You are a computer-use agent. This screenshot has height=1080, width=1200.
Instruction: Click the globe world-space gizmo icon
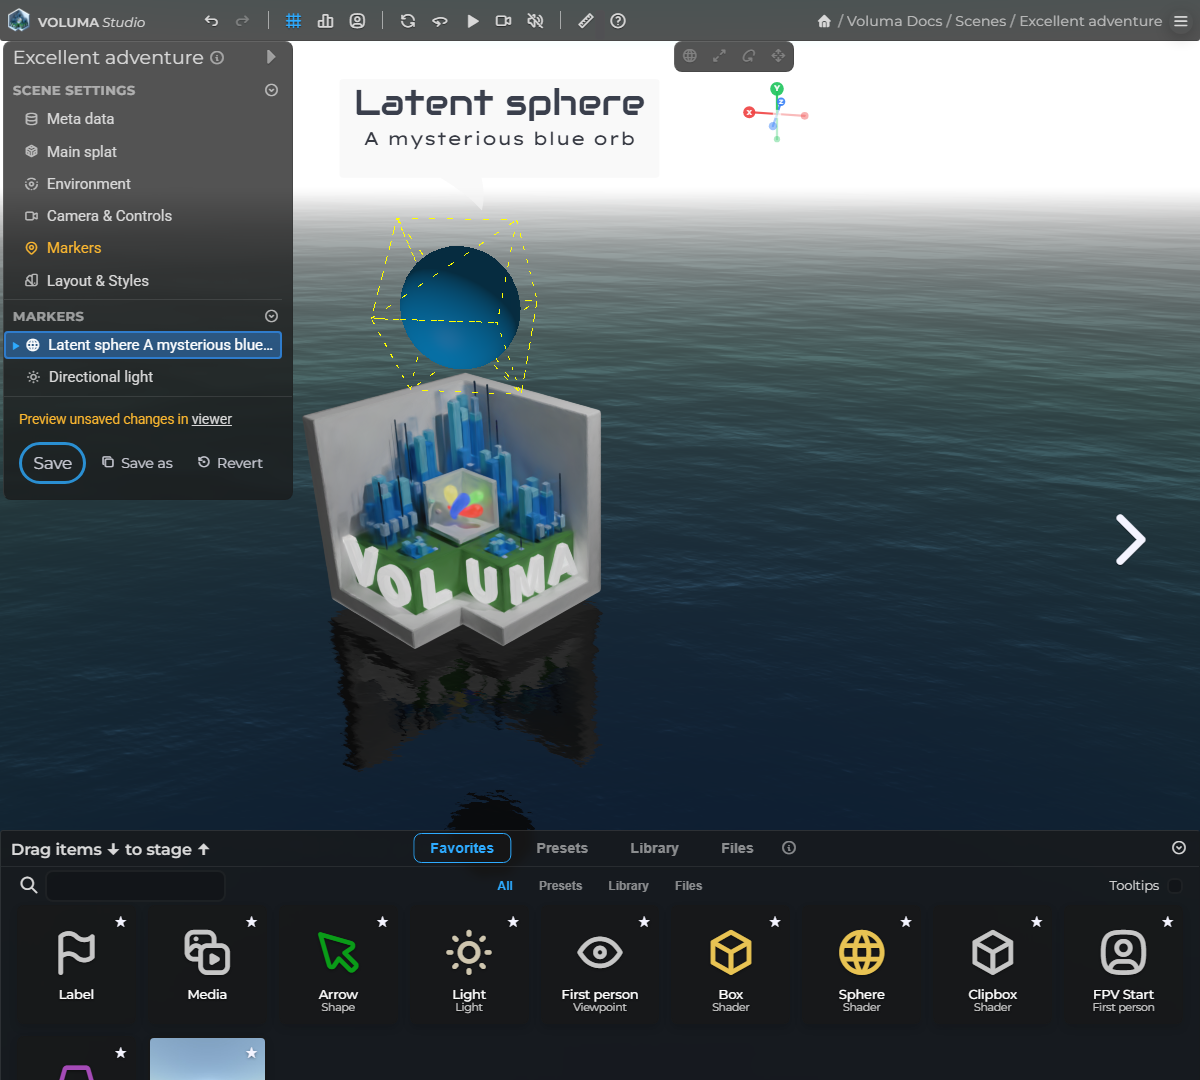tap(690, 56)
